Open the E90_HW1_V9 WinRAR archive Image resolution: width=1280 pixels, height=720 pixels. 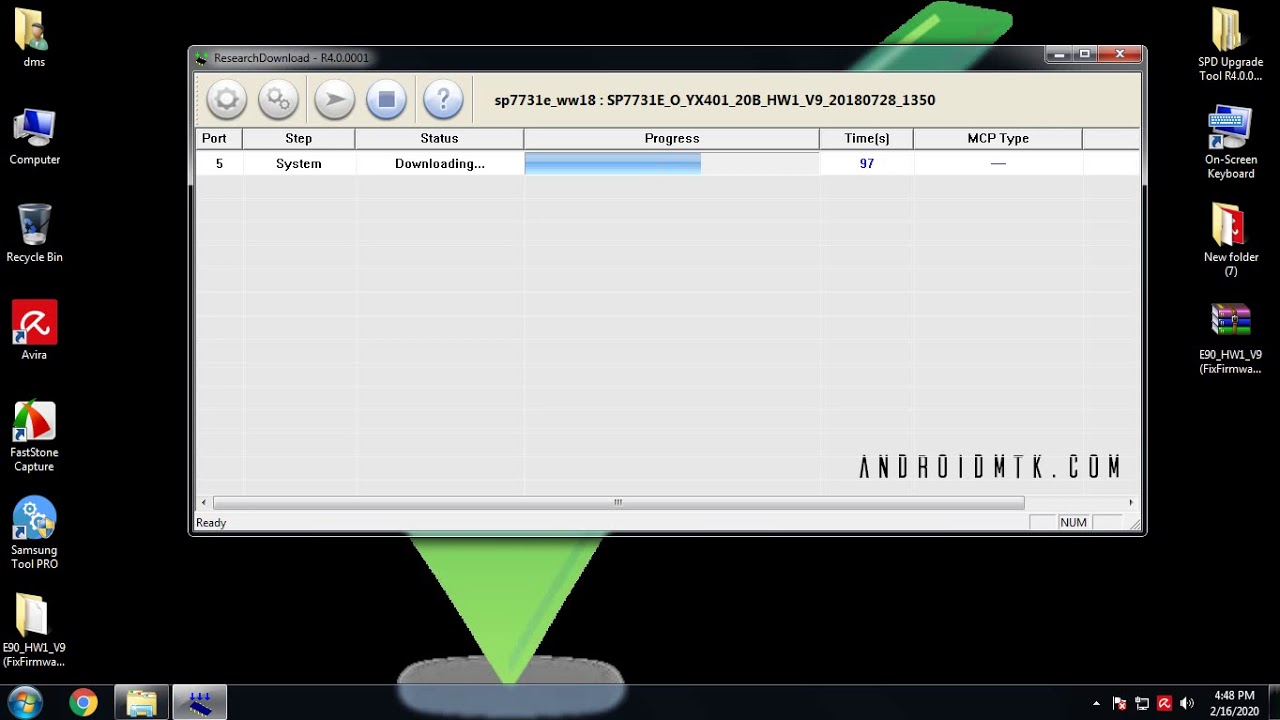(1230, 338)
